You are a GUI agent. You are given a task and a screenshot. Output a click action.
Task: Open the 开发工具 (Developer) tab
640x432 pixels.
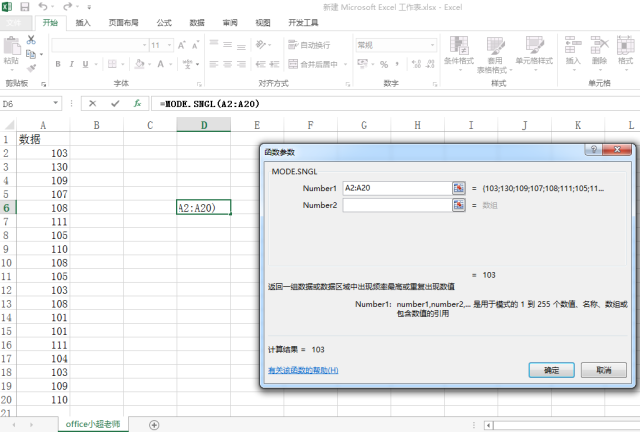(x=303, y=22)
